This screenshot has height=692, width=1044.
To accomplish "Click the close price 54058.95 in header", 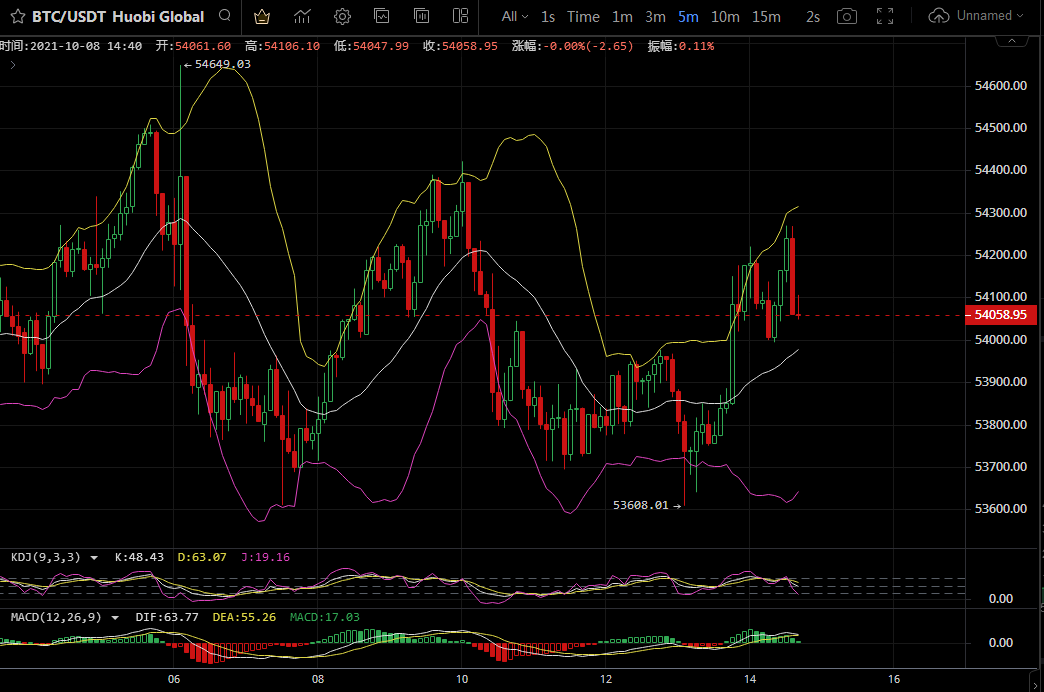I will [x=469, y=46].
